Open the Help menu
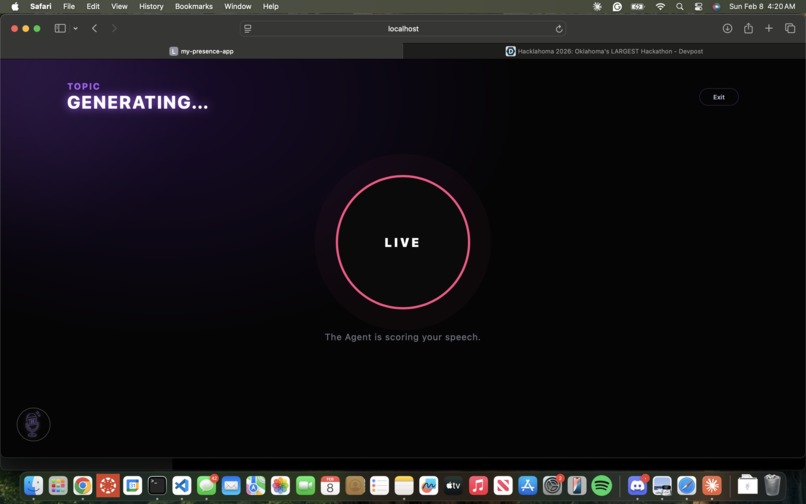The width and height of the screenshot is (806, 504). pyautogui.click(x=270, y=6)
